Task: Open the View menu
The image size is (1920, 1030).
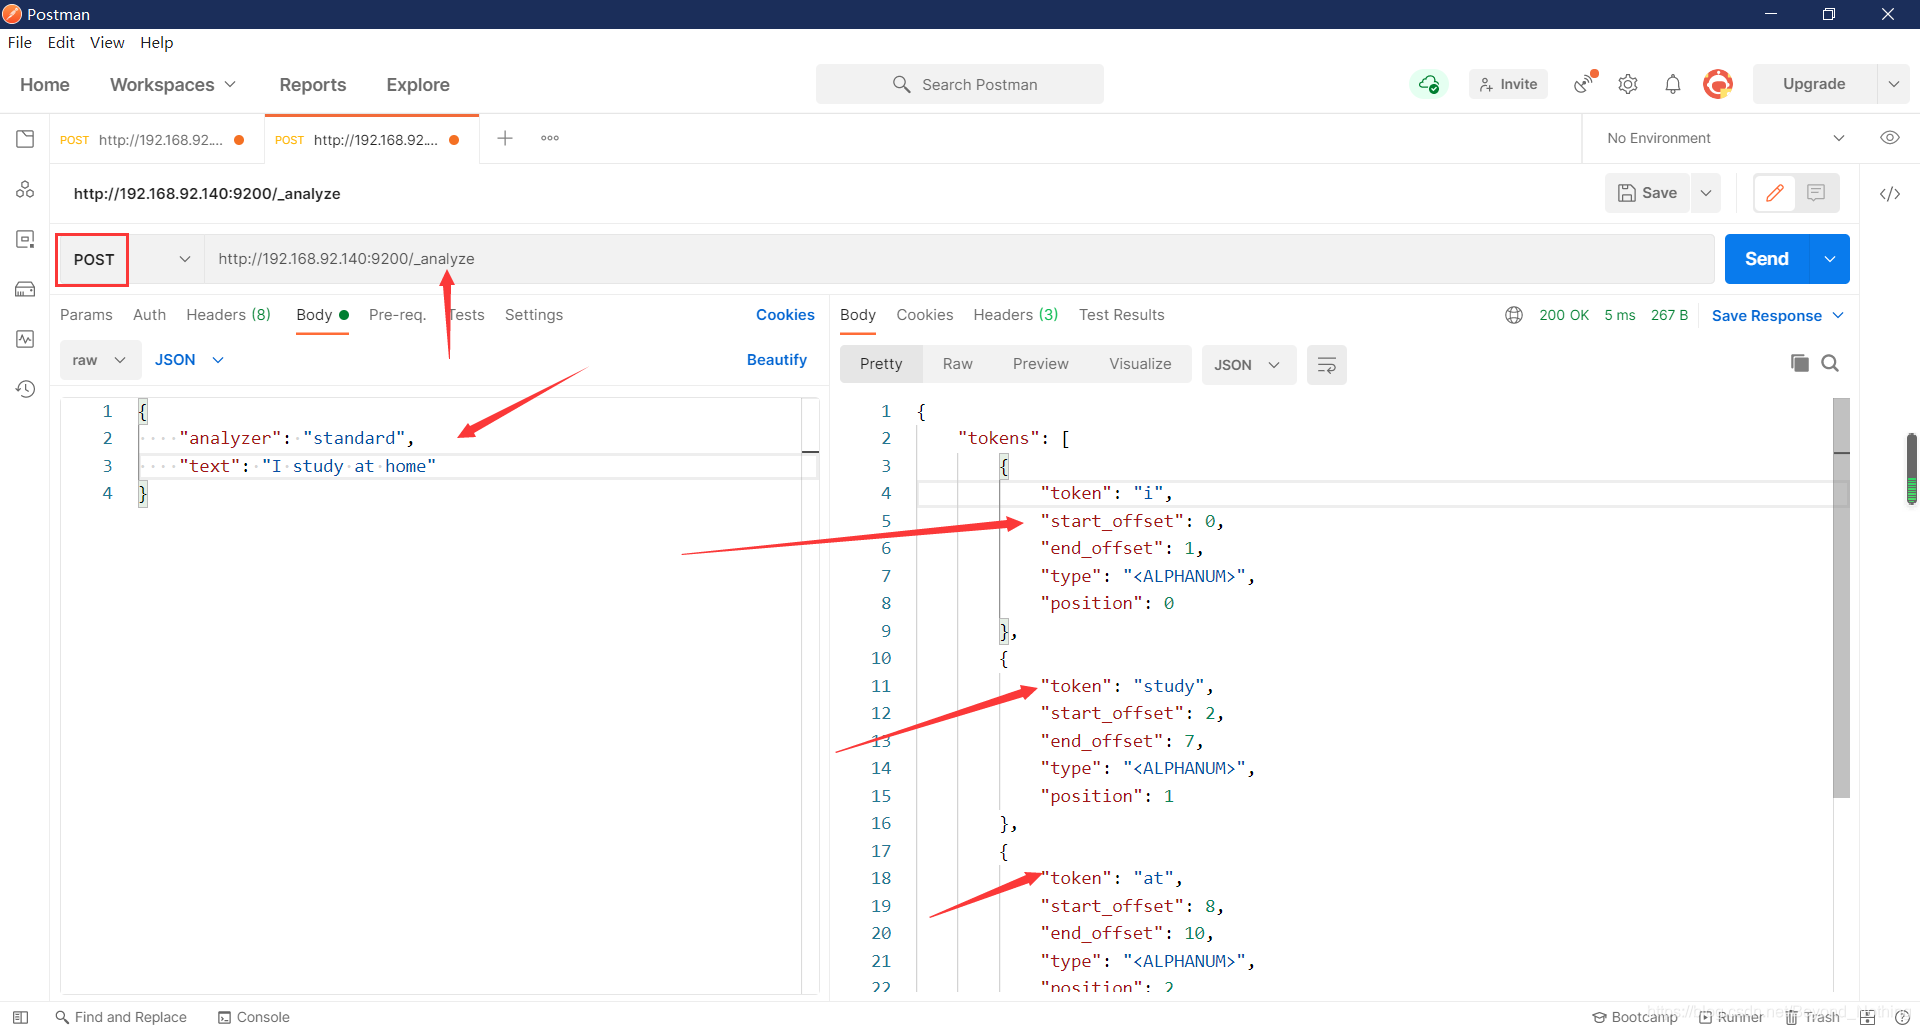Action: [107, 42]
